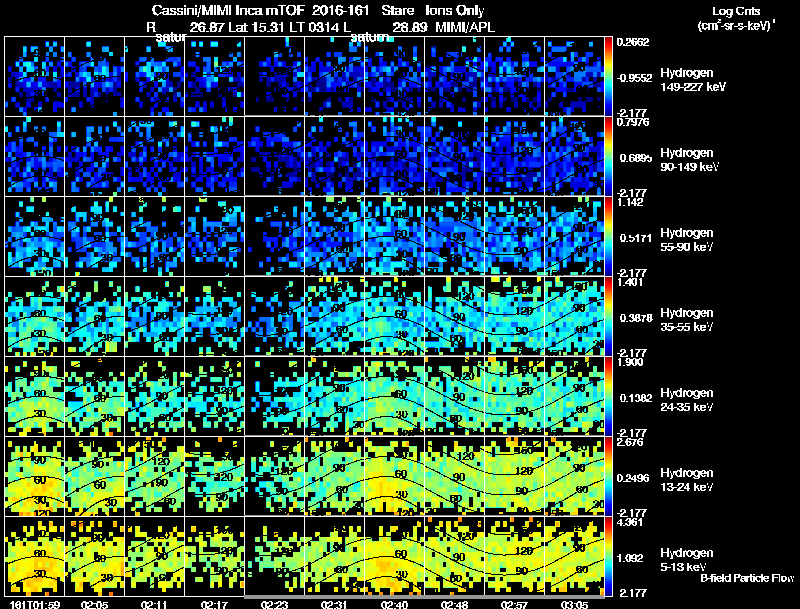800x609 pixels.
Task: Click the 'B-field Particle Flow' caption
Action: (x=747, y=578)
